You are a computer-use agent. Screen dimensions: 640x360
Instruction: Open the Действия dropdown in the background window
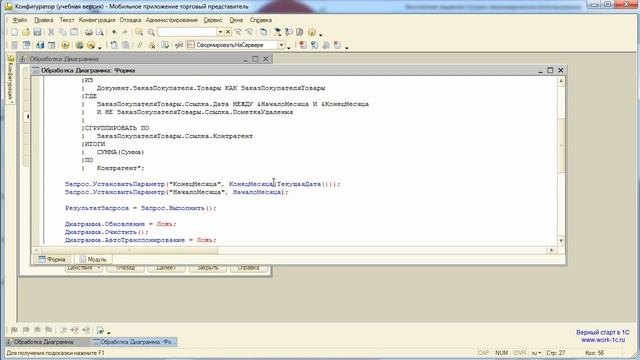(83, 268)
